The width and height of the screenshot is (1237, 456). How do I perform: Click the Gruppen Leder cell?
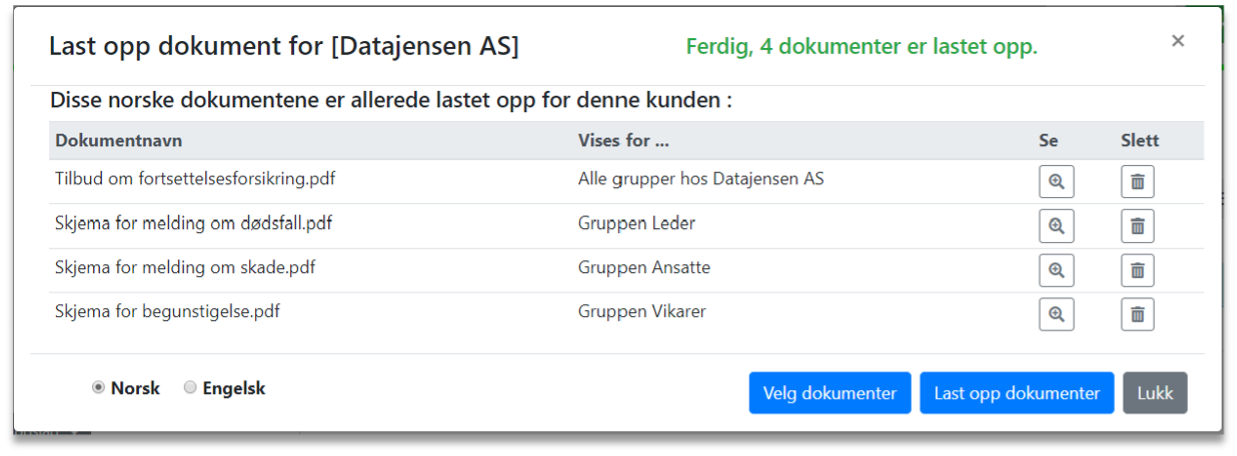pos(636,224)
